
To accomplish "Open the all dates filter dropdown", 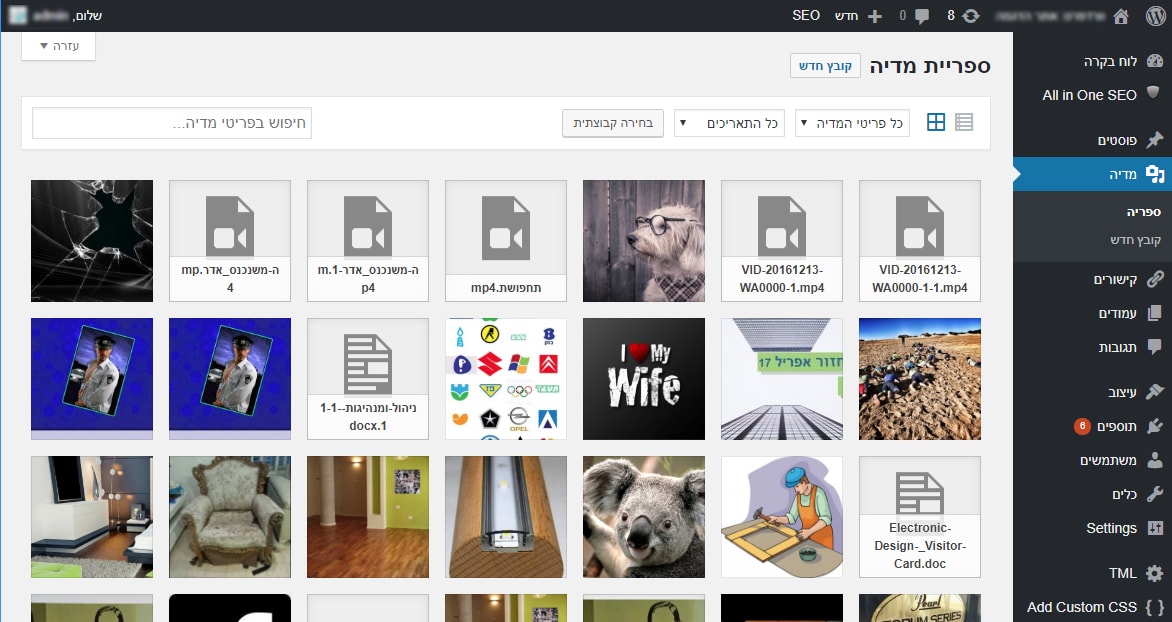I will coord(730,123).
